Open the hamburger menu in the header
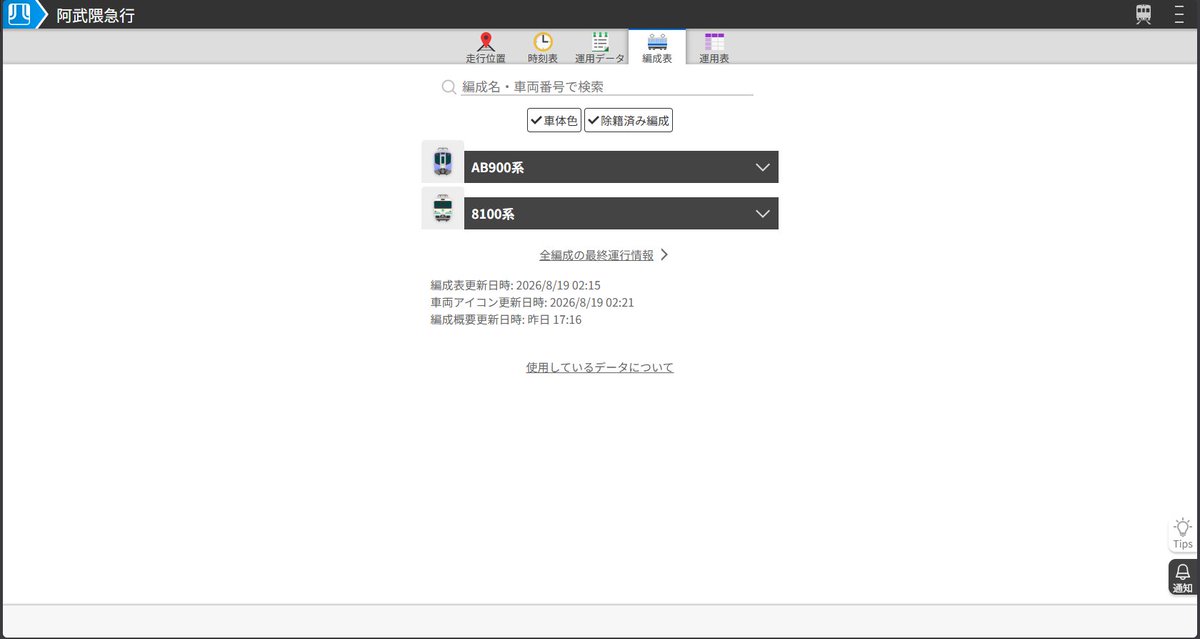1200x639 pixels. click(x=1178, y=14)
